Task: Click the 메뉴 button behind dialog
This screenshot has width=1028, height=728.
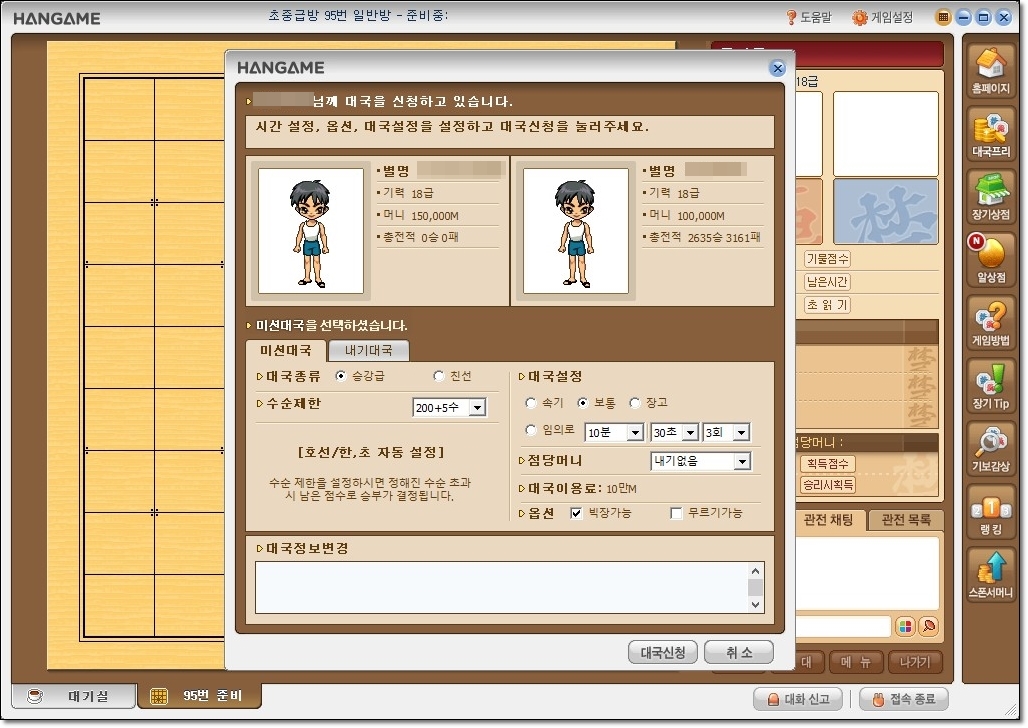Action: pyautogui.click(x=856, y=662)
